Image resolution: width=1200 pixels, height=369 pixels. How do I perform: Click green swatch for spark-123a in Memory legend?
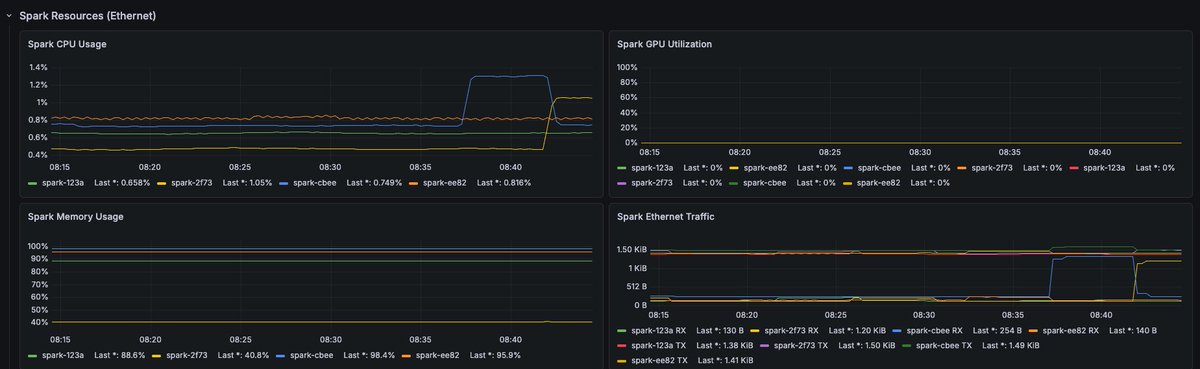(x=33, y=355)
